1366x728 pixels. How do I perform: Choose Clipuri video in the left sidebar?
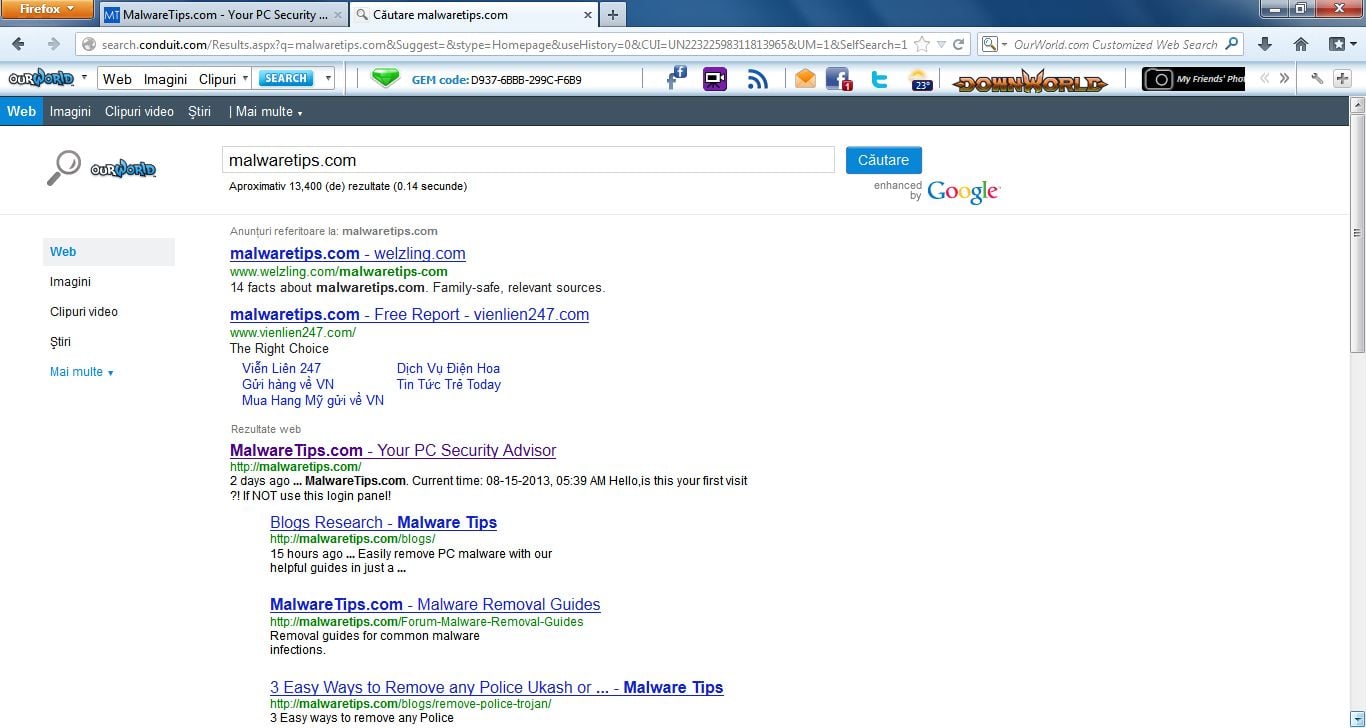(x=84, y=312)
